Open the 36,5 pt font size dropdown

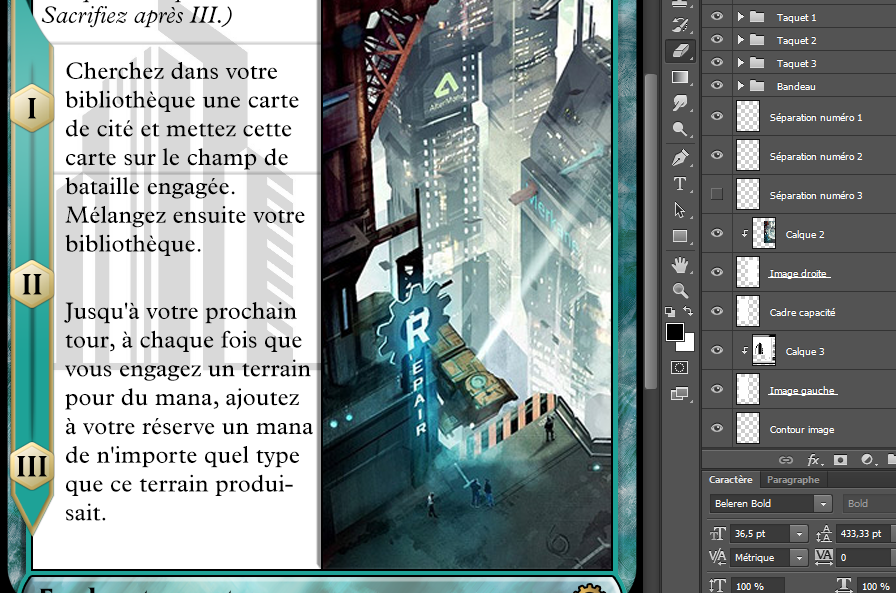(799, 534)
